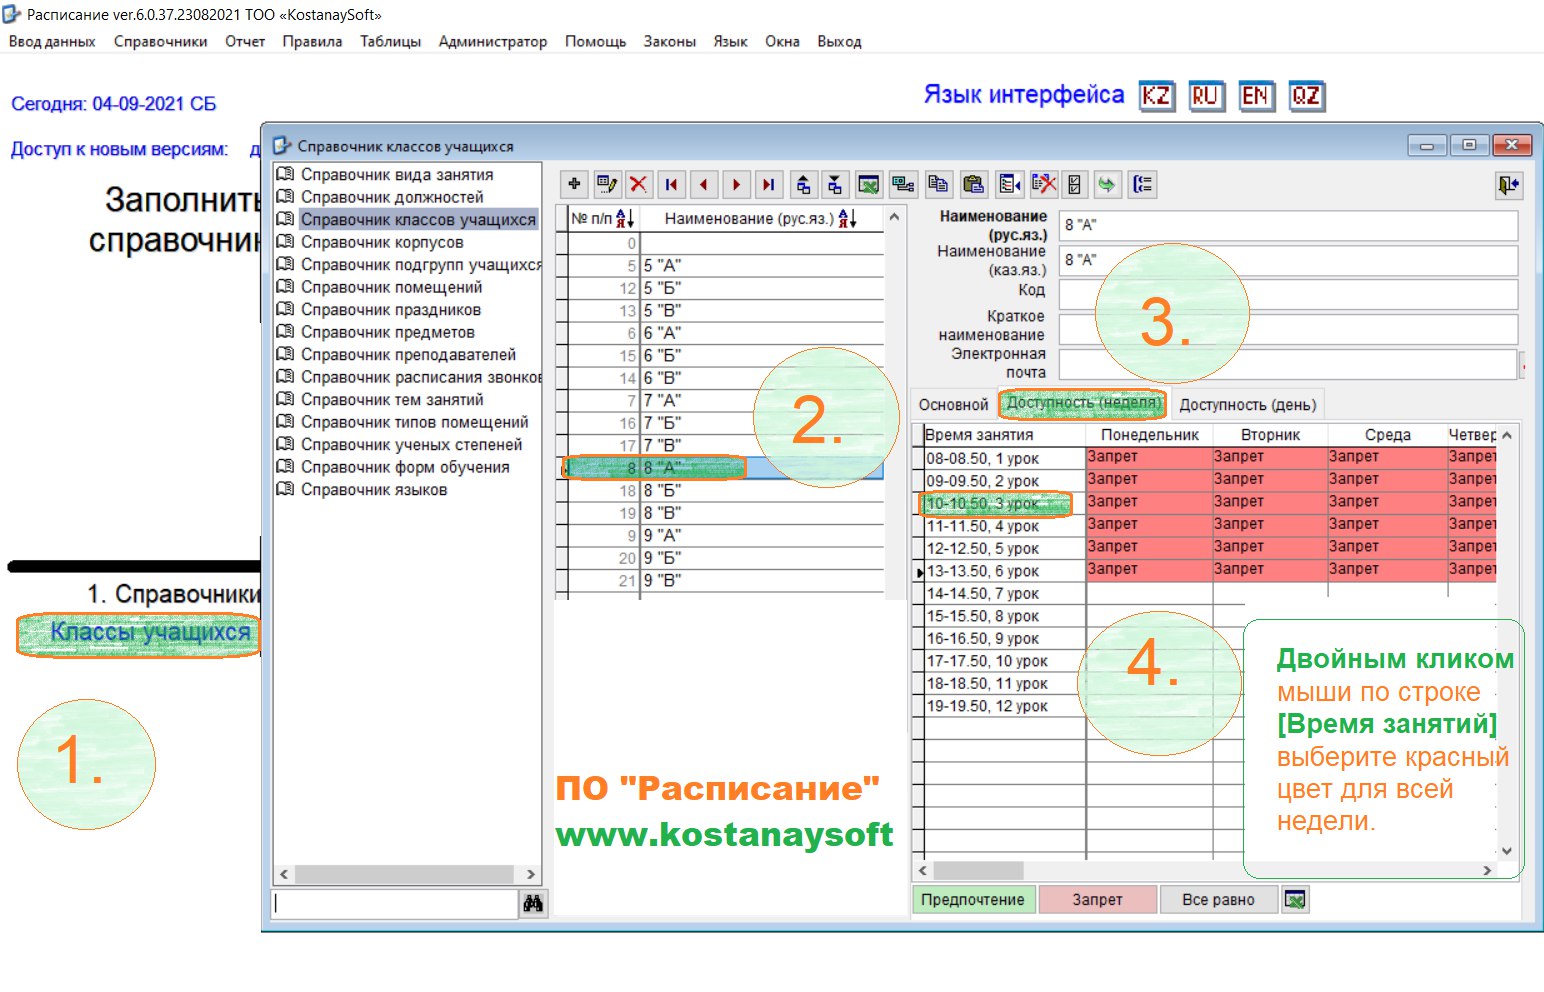Click red Запрет cell for Понедельник 1 урок

coord(1149,457)
